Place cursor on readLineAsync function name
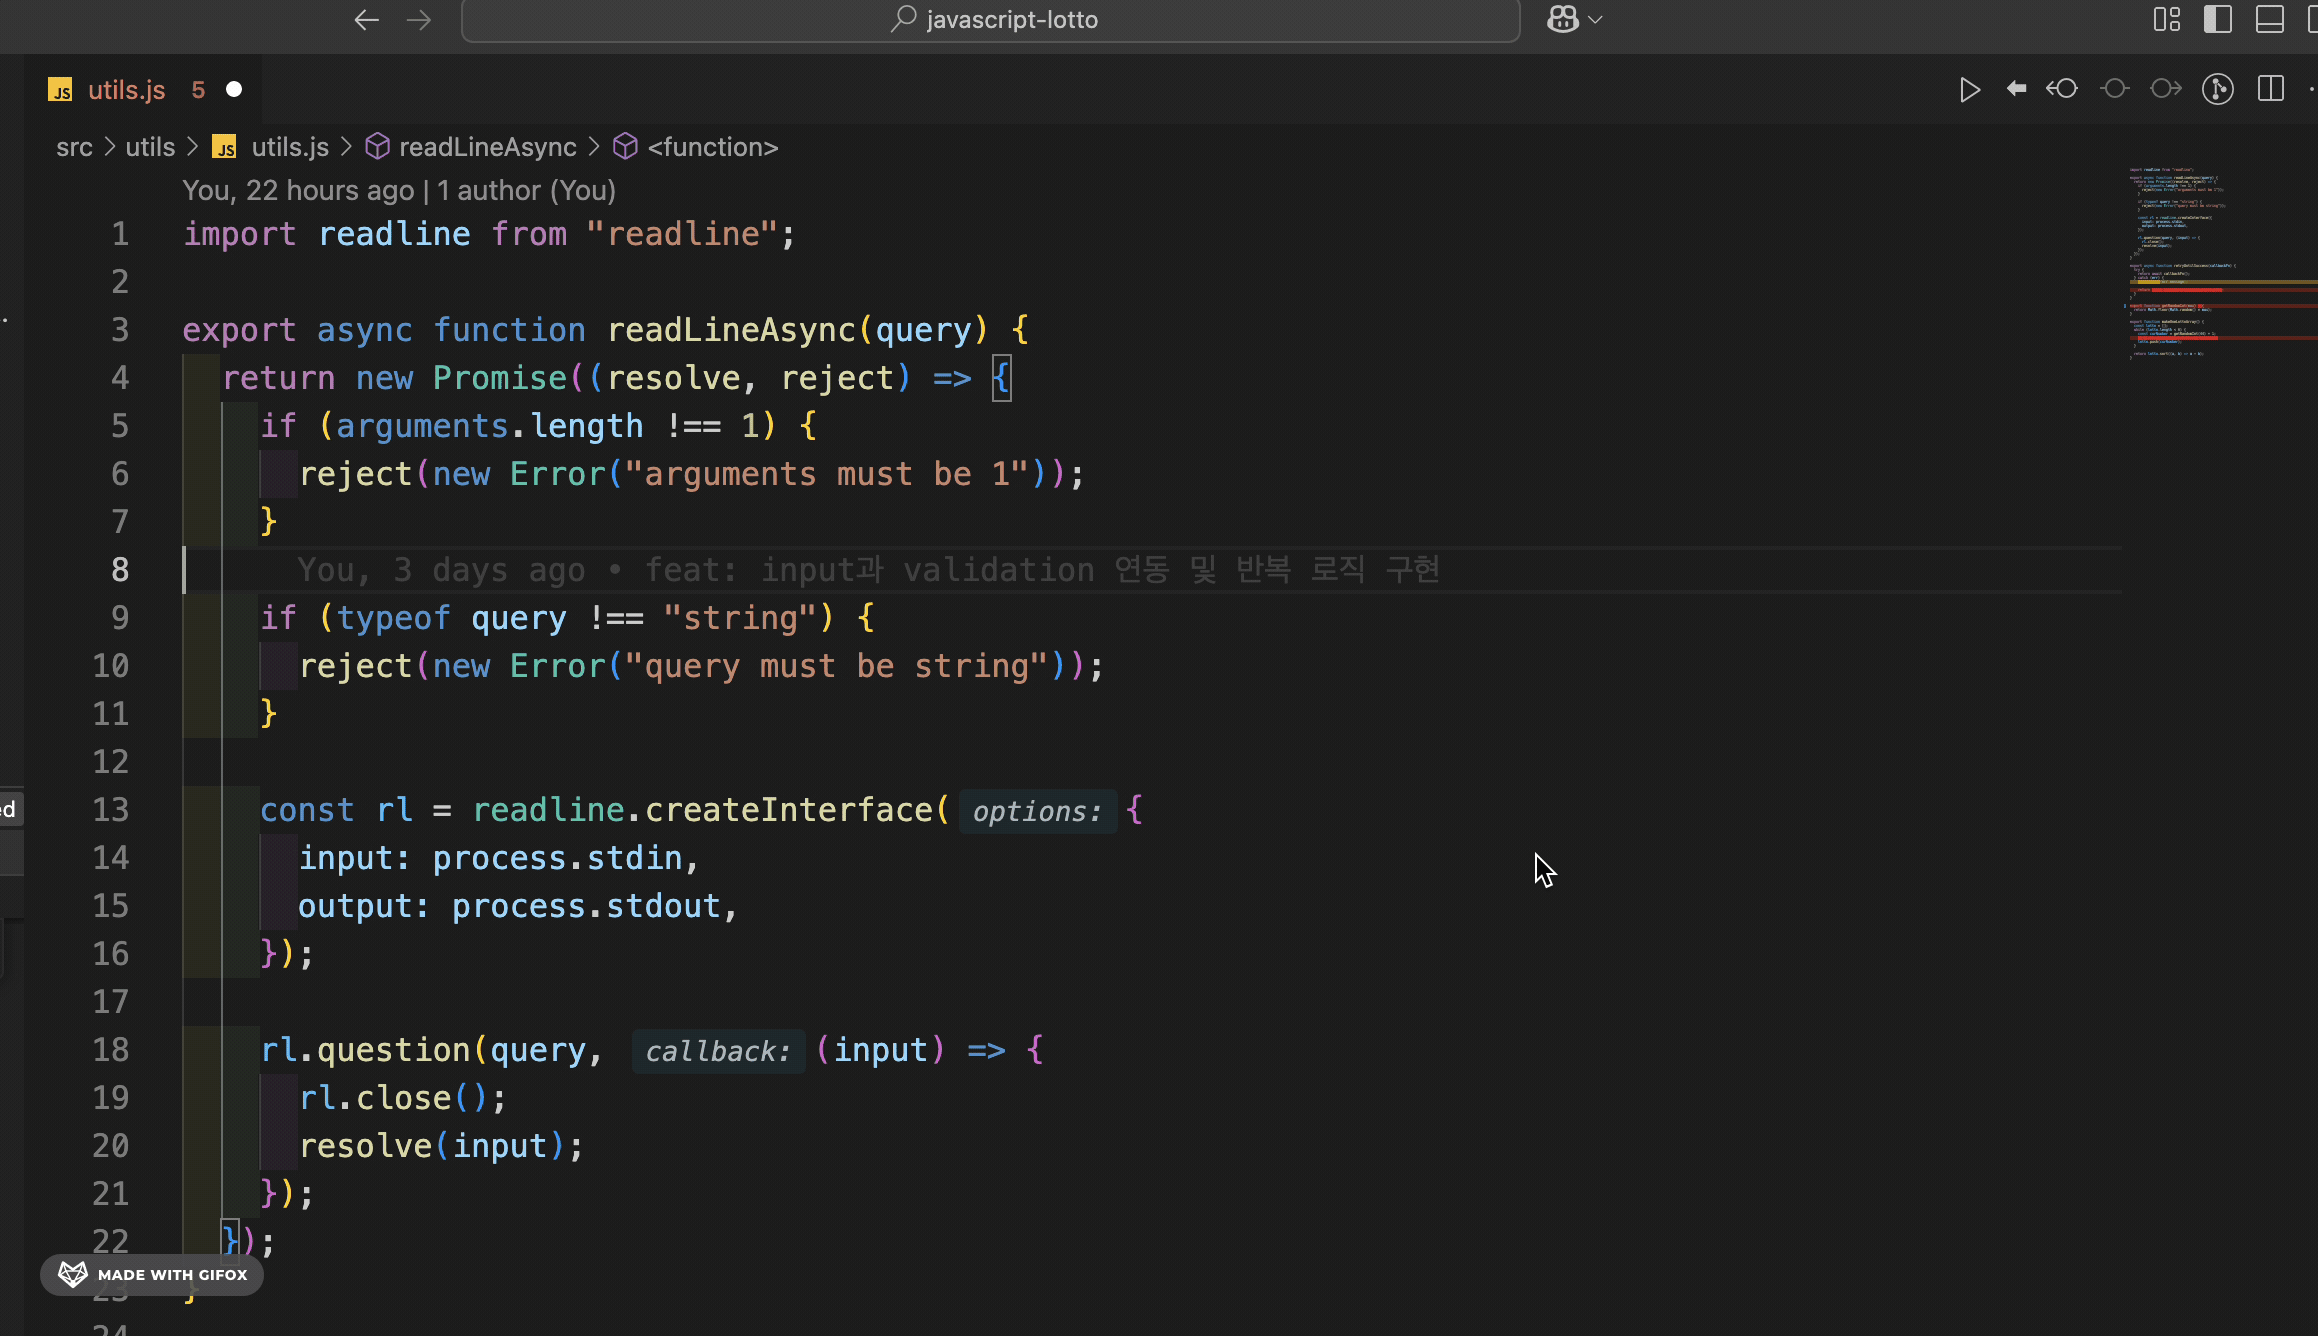Image resolution: width=2318 pixels, height=1336 pixels. (x=731, y=330)
